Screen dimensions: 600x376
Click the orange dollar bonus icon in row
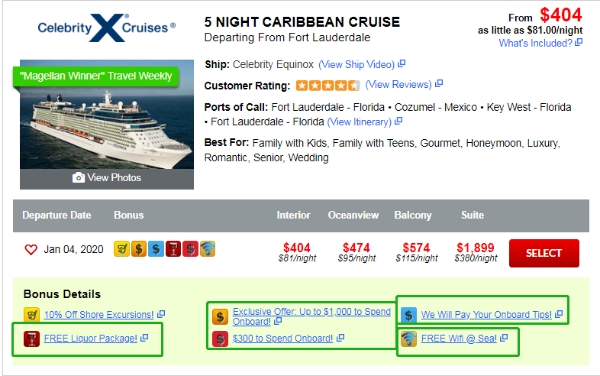(139, 249)
